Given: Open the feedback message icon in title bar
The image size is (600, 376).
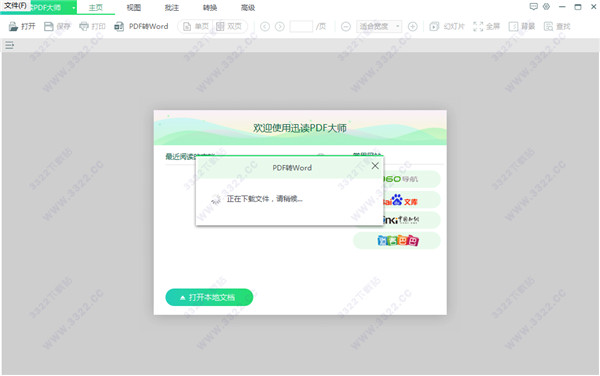Looking at the screenshot, I should pyautogui.click(x=533, y=7).
